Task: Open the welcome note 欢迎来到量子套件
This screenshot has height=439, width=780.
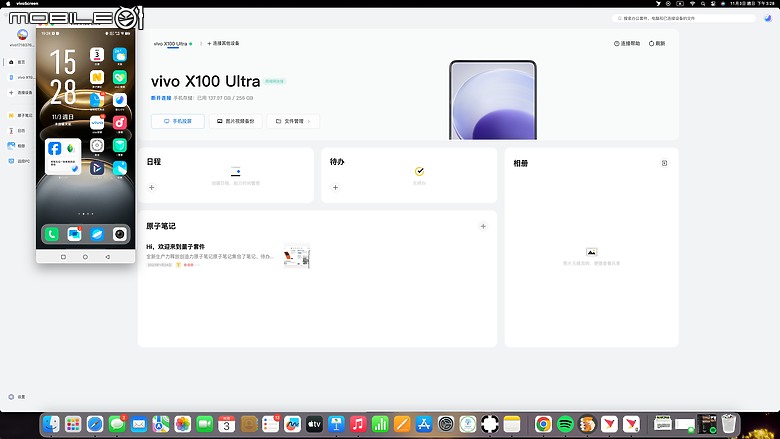Action: 175,247
